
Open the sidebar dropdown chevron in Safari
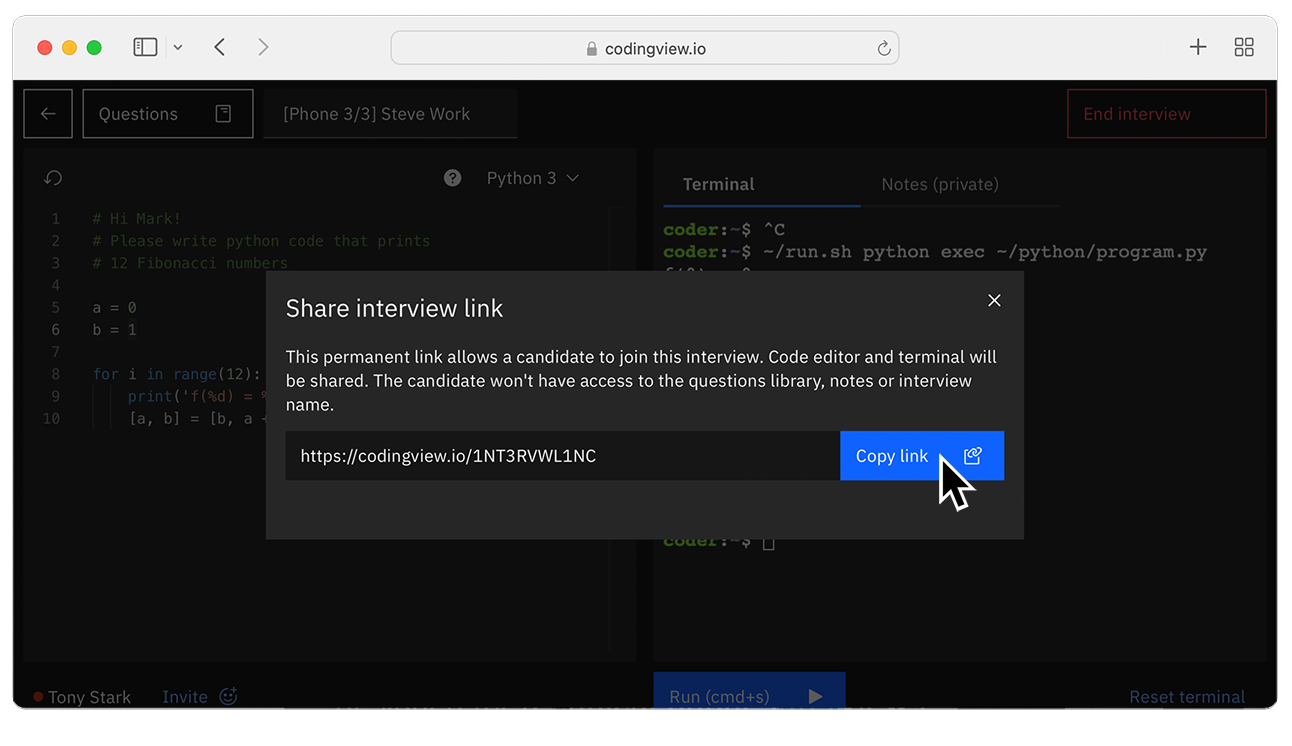tap(178, 47)
